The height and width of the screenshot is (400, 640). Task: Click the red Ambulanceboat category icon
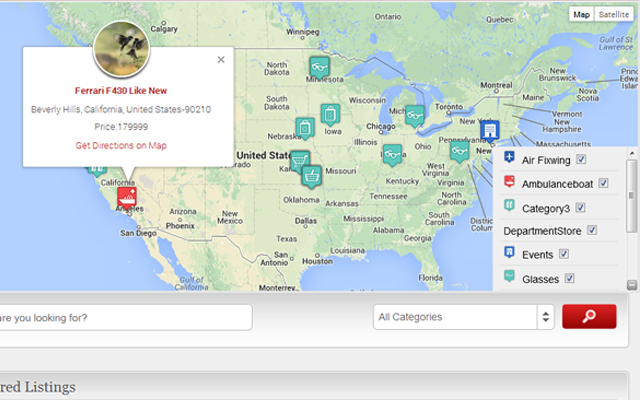coord(509,181)
